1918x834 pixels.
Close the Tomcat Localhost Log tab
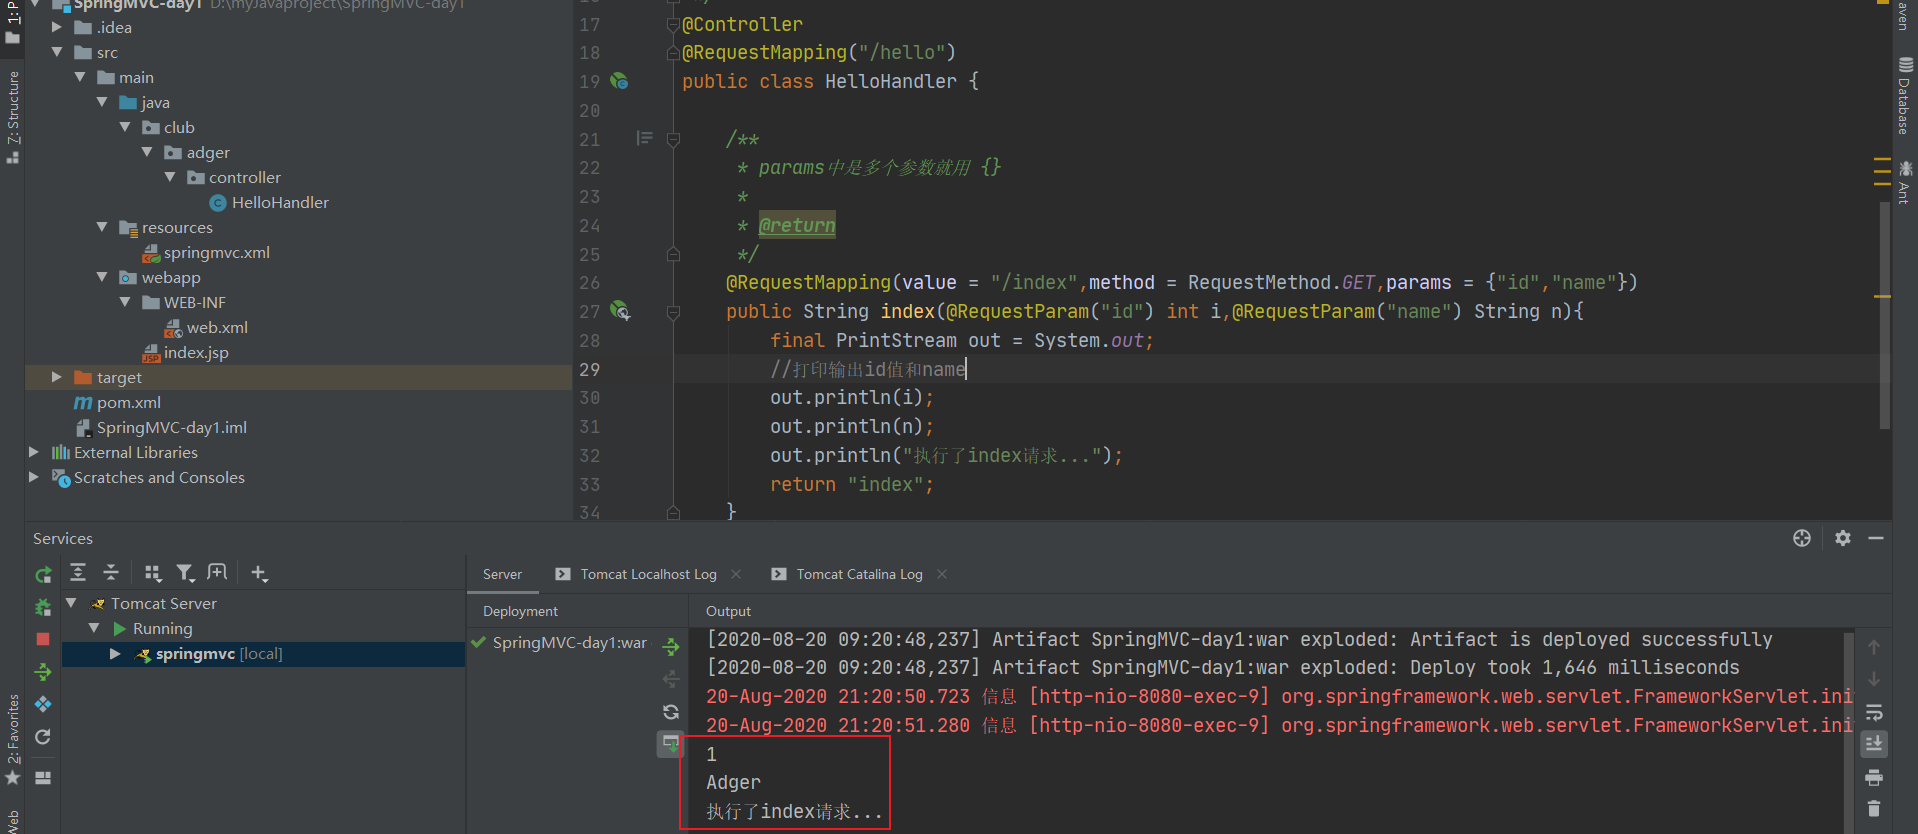(x=736, y=574)
